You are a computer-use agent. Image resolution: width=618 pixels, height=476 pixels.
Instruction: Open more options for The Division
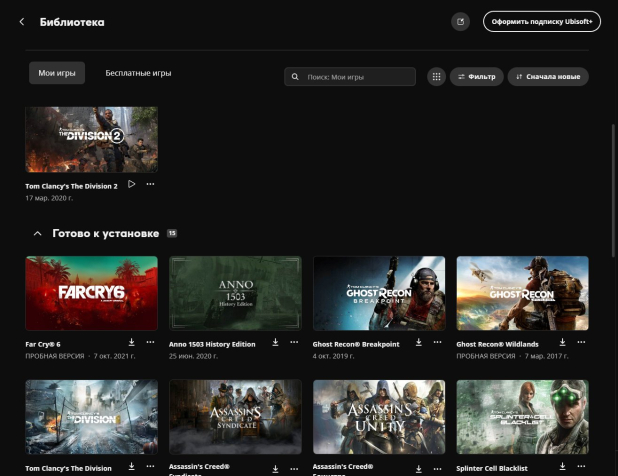pos(150,466)
